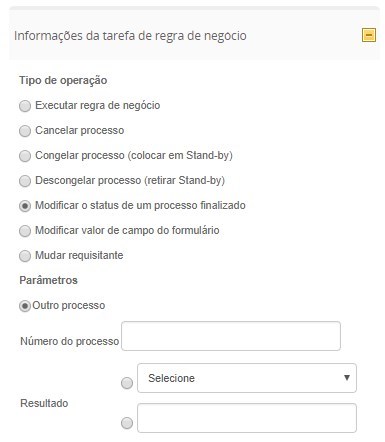This screenshot has height=442, width=385.
Task: Enable the radio beside the 'Selecione' dropdown
Action: click(x=127, y=383)
